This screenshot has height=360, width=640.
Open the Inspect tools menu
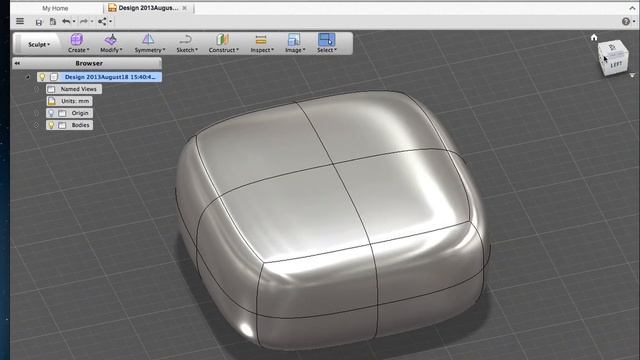point(262,43)
